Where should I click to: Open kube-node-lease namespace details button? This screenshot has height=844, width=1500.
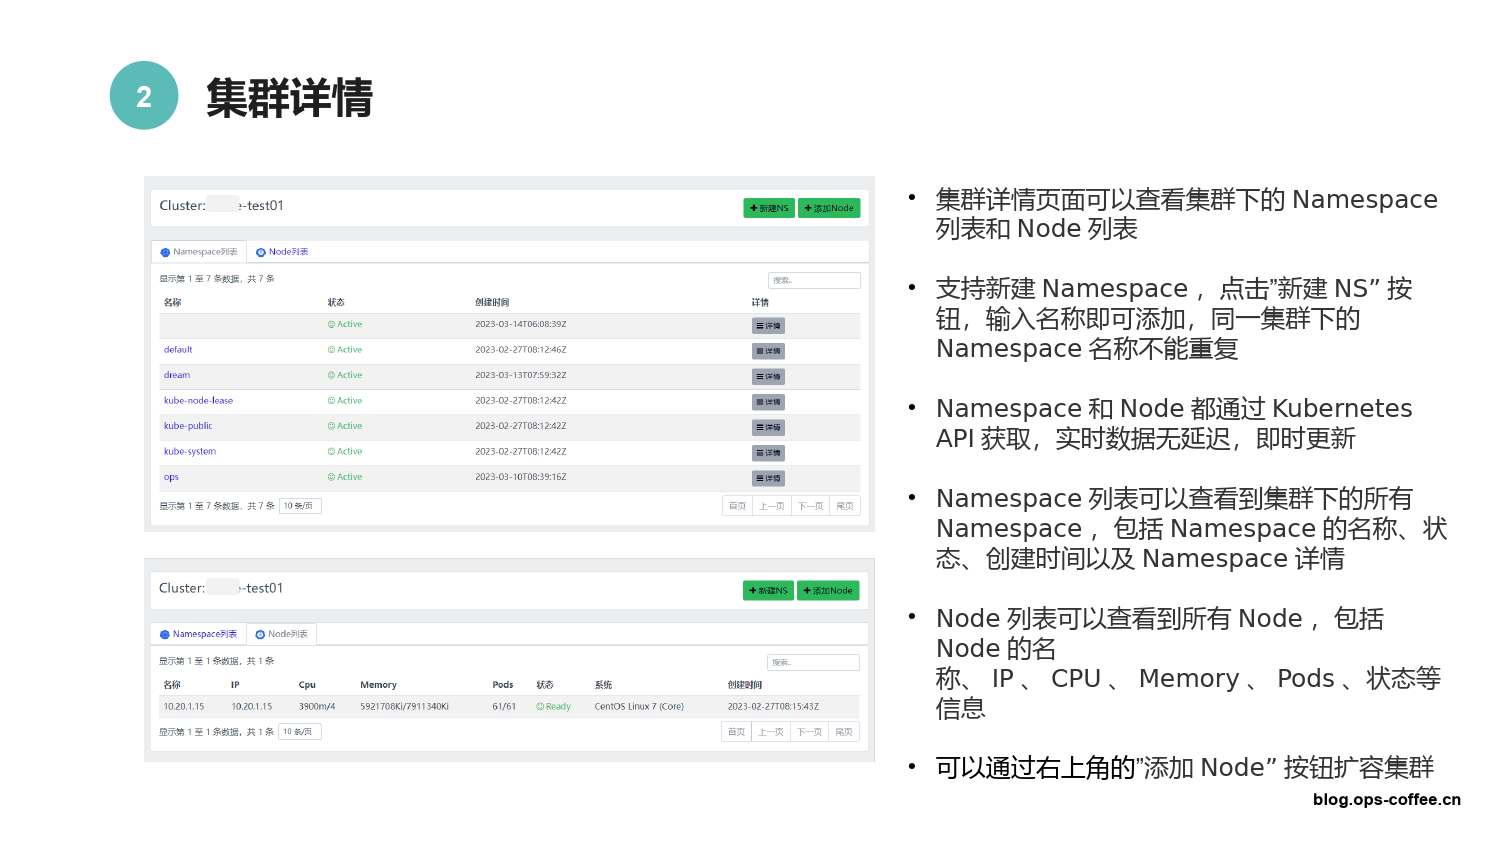768,402
